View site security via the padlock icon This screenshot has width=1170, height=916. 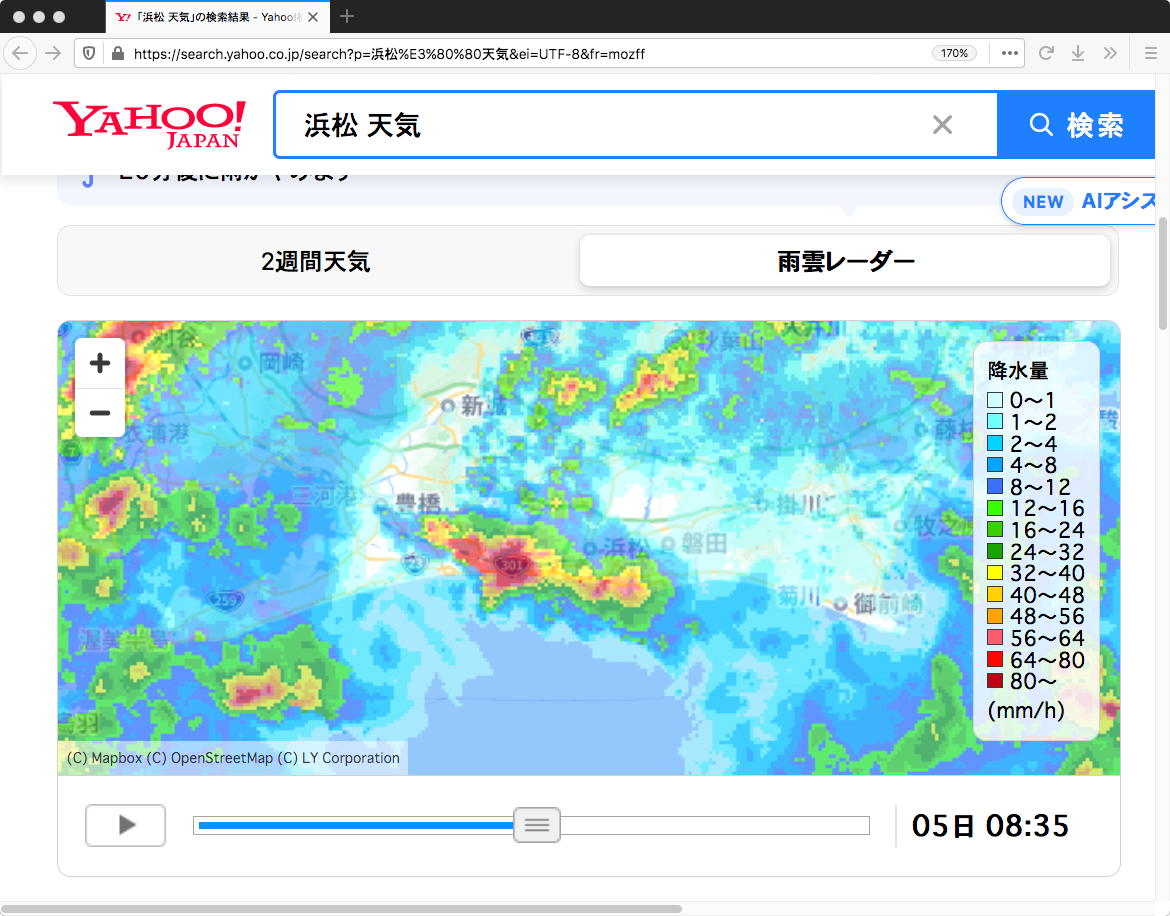117,53
